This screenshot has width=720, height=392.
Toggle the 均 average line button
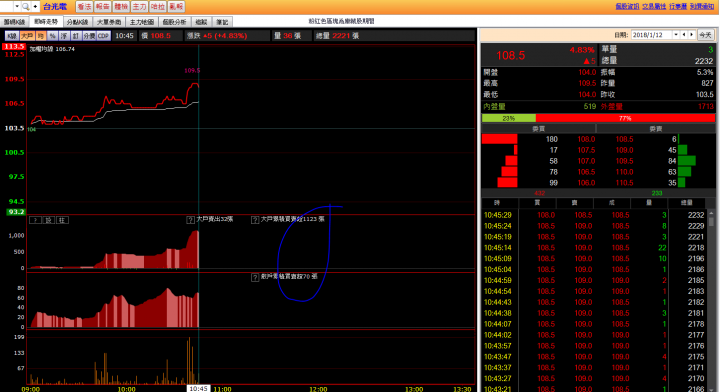41,36
